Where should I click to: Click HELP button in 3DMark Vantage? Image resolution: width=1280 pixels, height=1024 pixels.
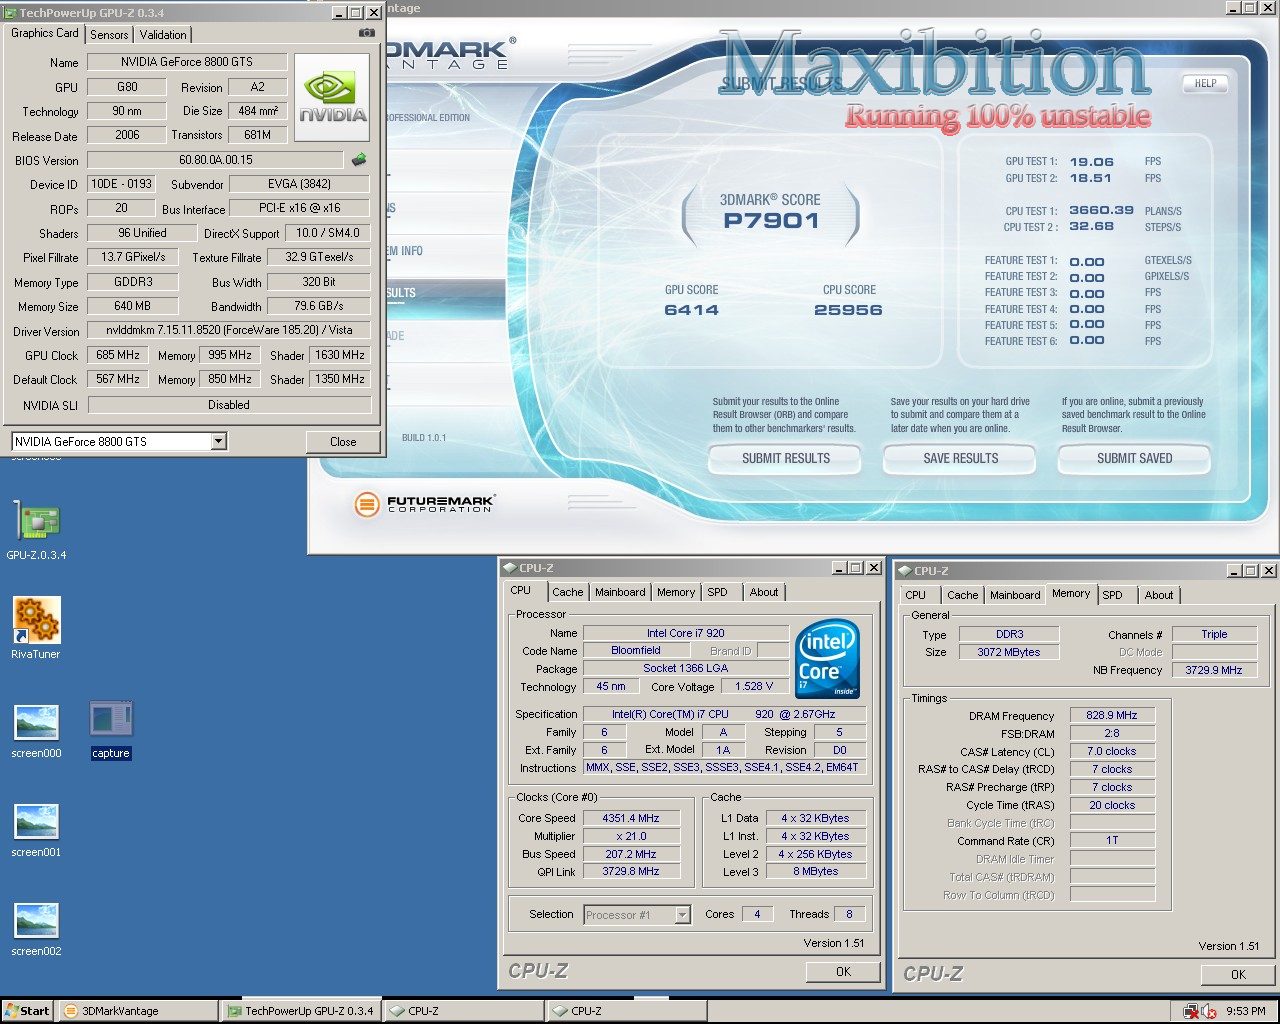[x=1206, y=83]
